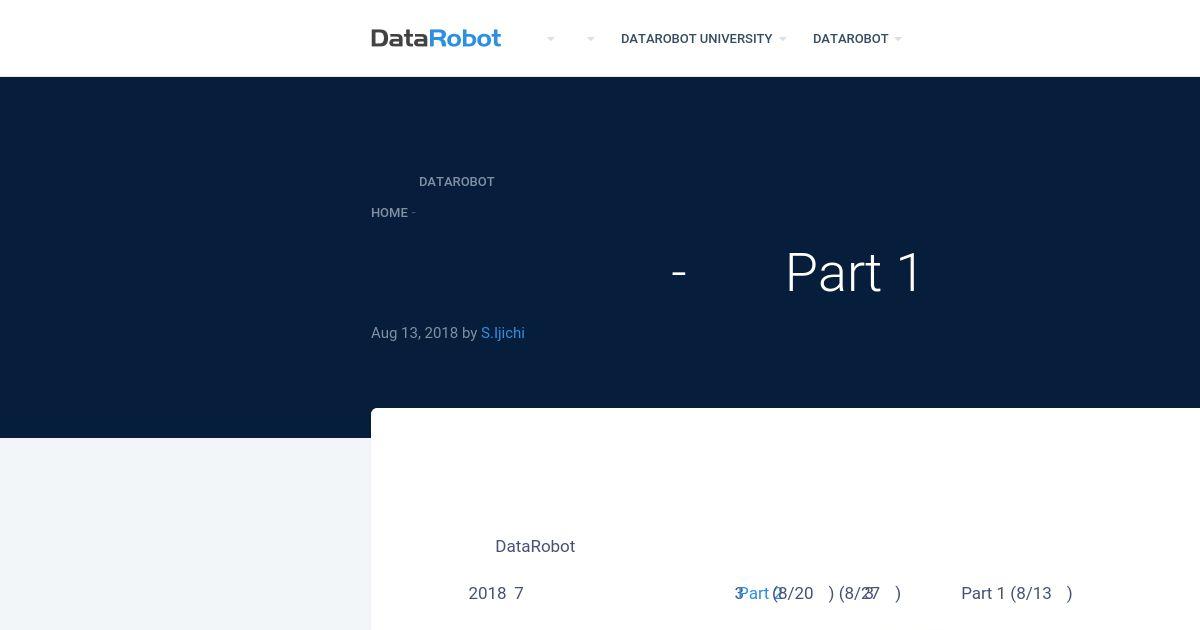Select the 'Aug 13, 2018' publish date text
The height and width of the screenshot is (630, 1200).
(414, 333)
